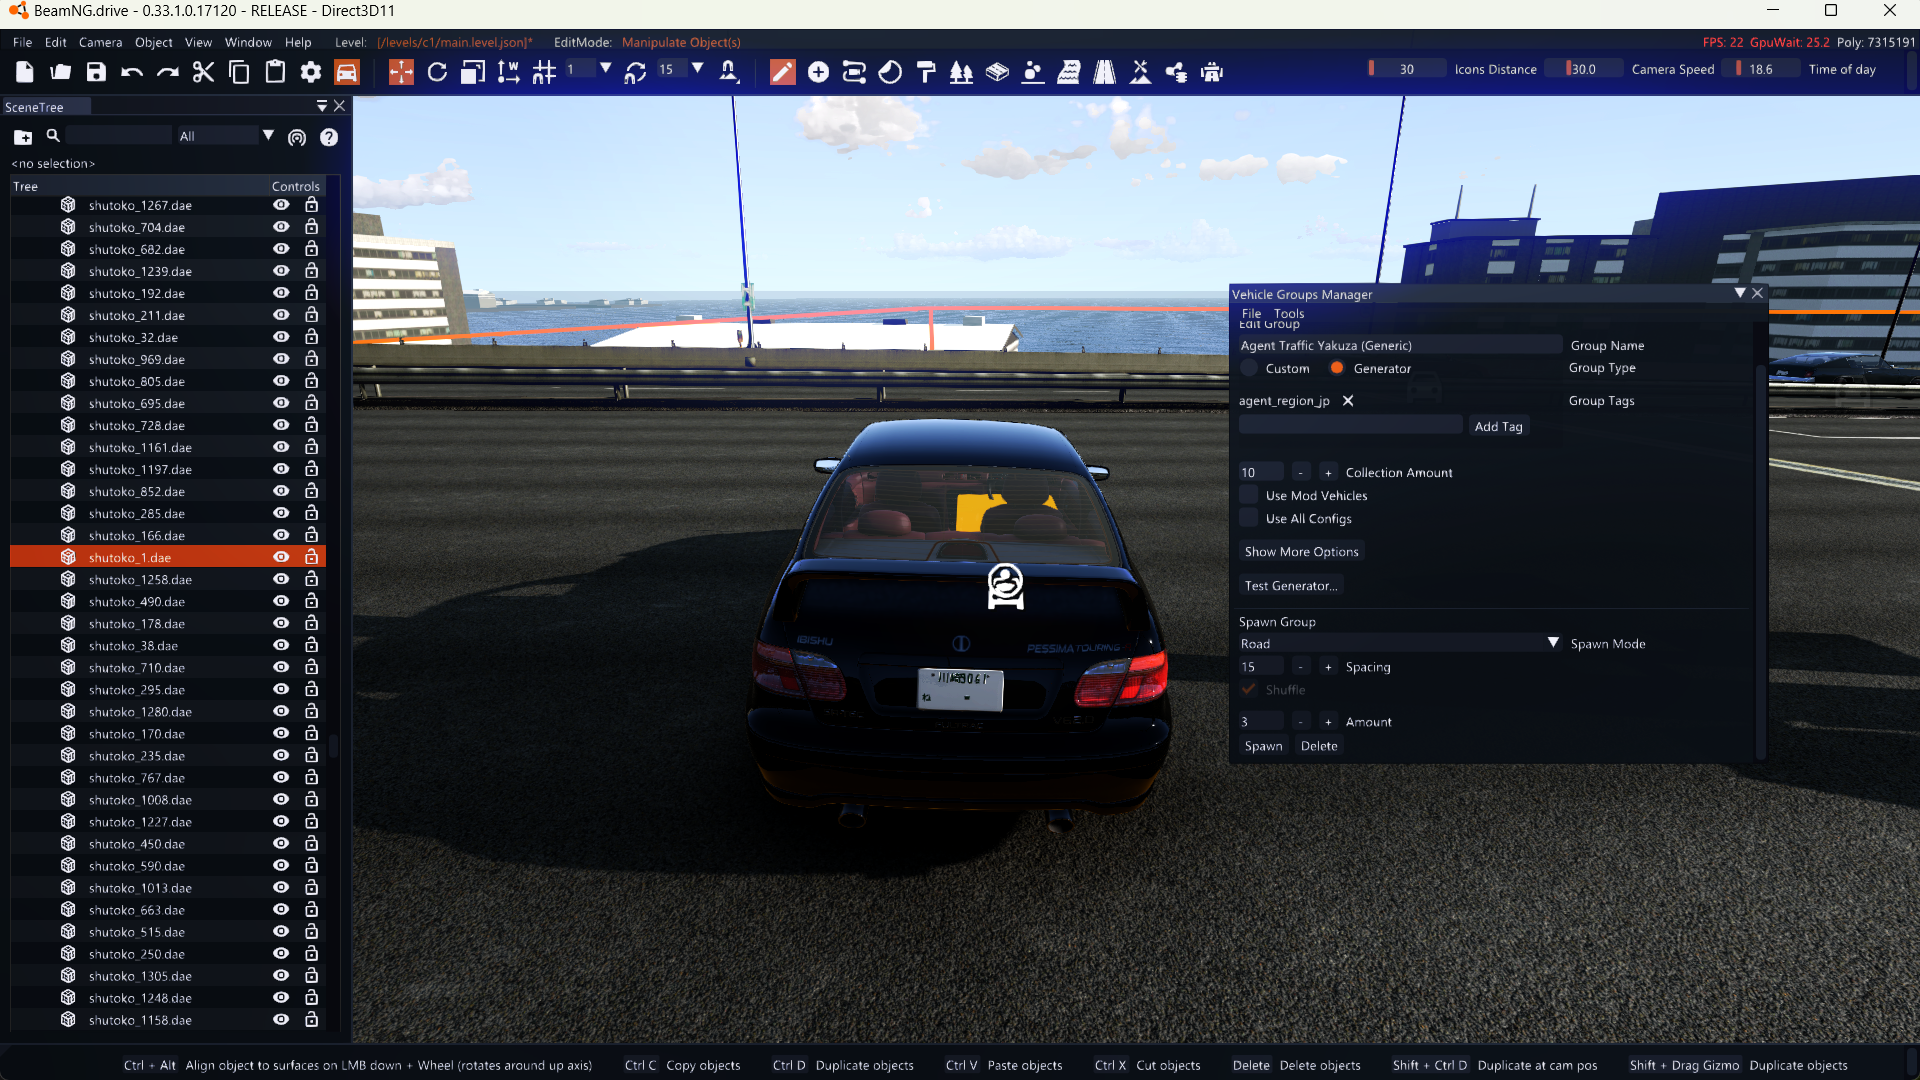Select the create object plus tool
This screenshot has height=1080, width=1920.
click(818, 72)
